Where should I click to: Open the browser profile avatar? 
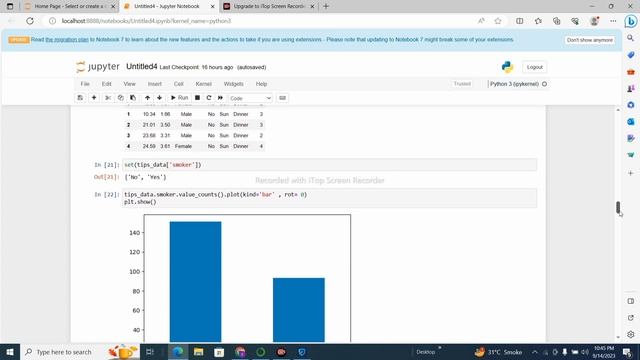594,21
